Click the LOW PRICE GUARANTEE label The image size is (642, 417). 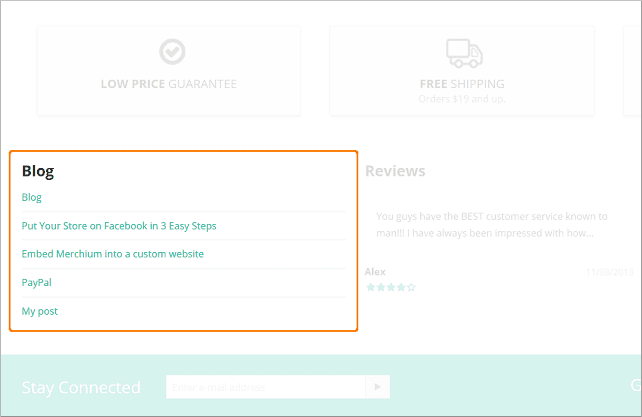click(x=169, y=84)
